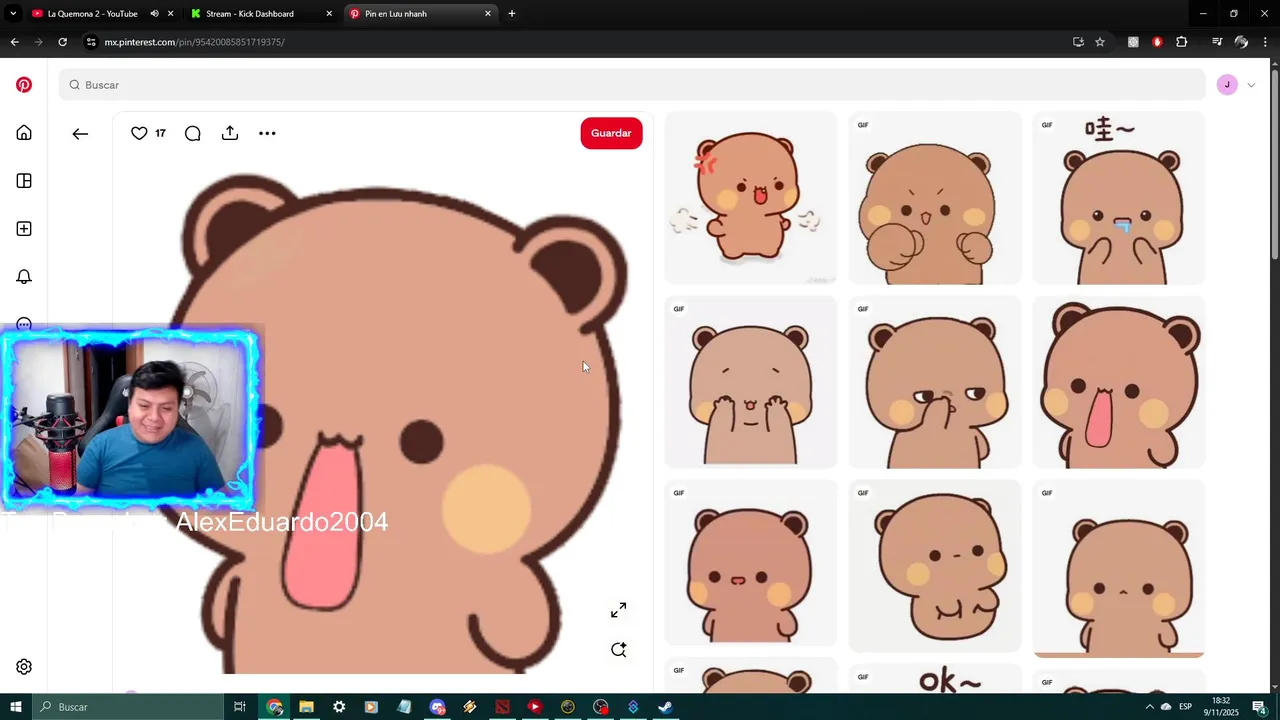1280x720 pixels.
Task: Open File Explorer from the taskbar
Action: tap(306, 707)
